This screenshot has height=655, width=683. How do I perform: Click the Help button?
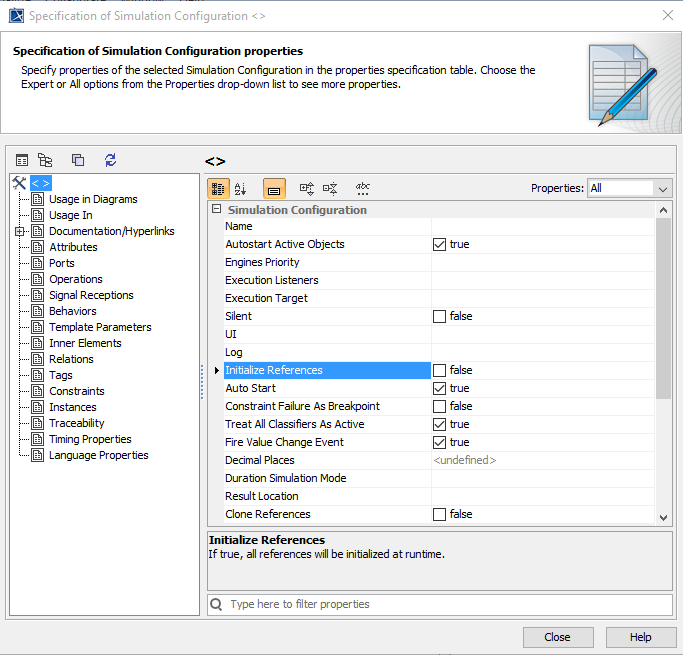pyautogui.click(x=641, y=637)
